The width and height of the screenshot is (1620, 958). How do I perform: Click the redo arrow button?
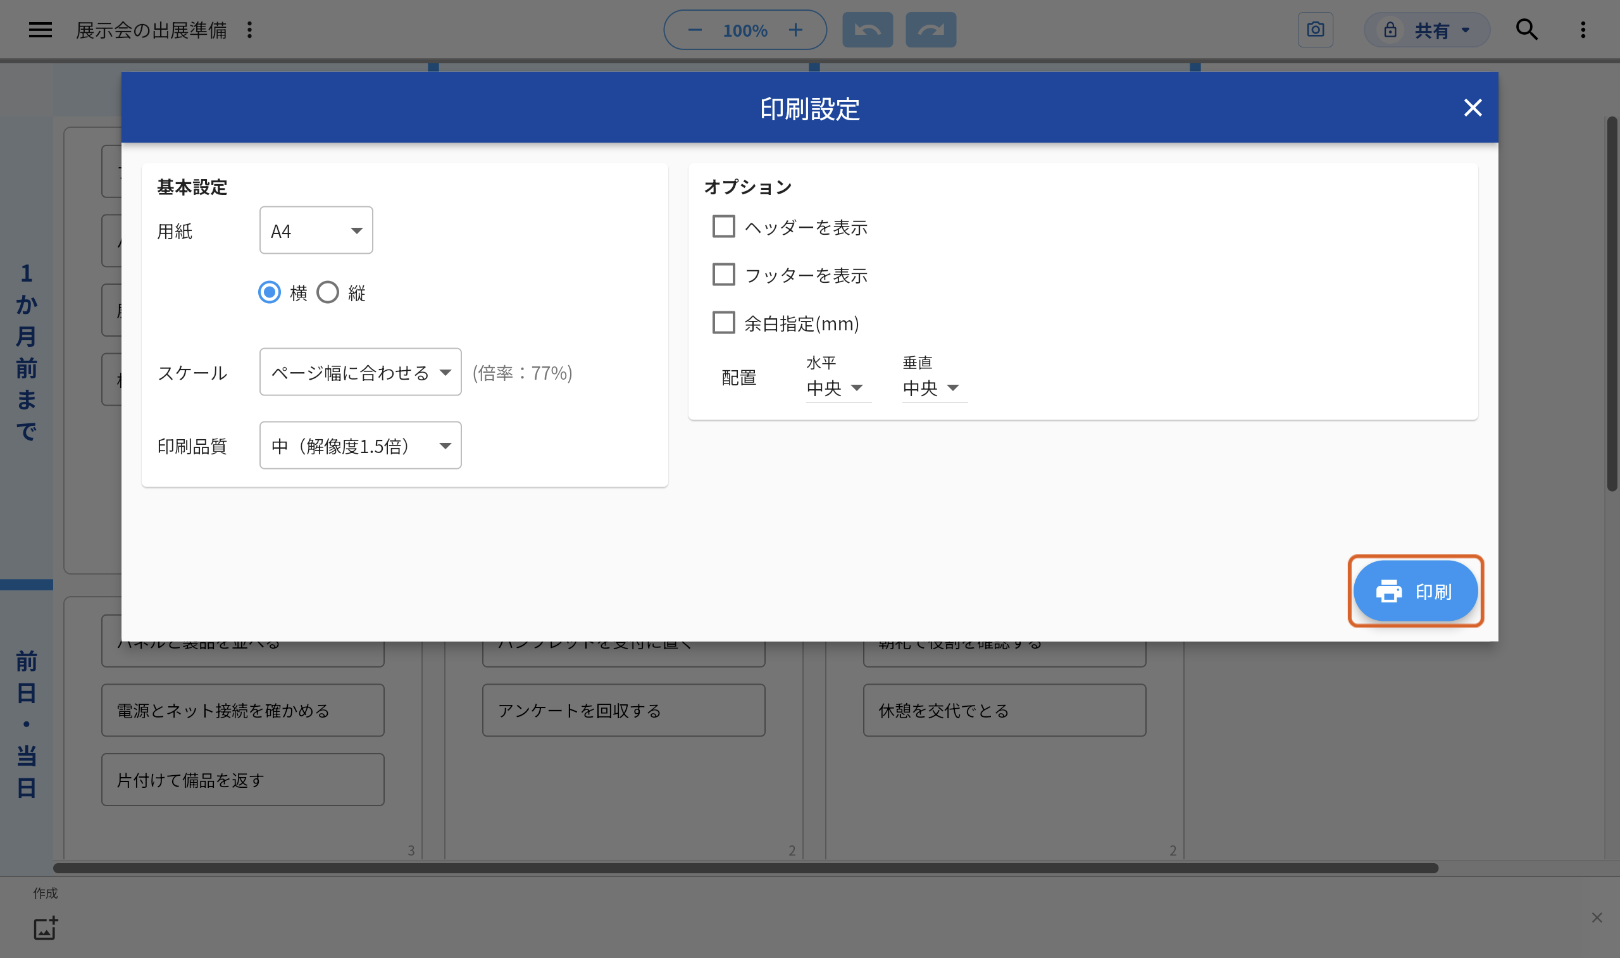[x=931, y=30]
